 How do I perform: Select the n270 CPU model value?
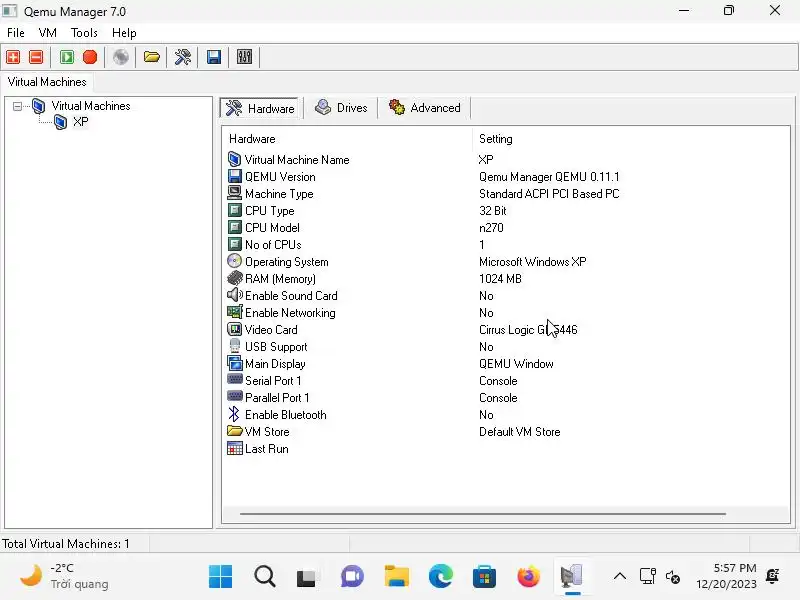pos(491,228)
